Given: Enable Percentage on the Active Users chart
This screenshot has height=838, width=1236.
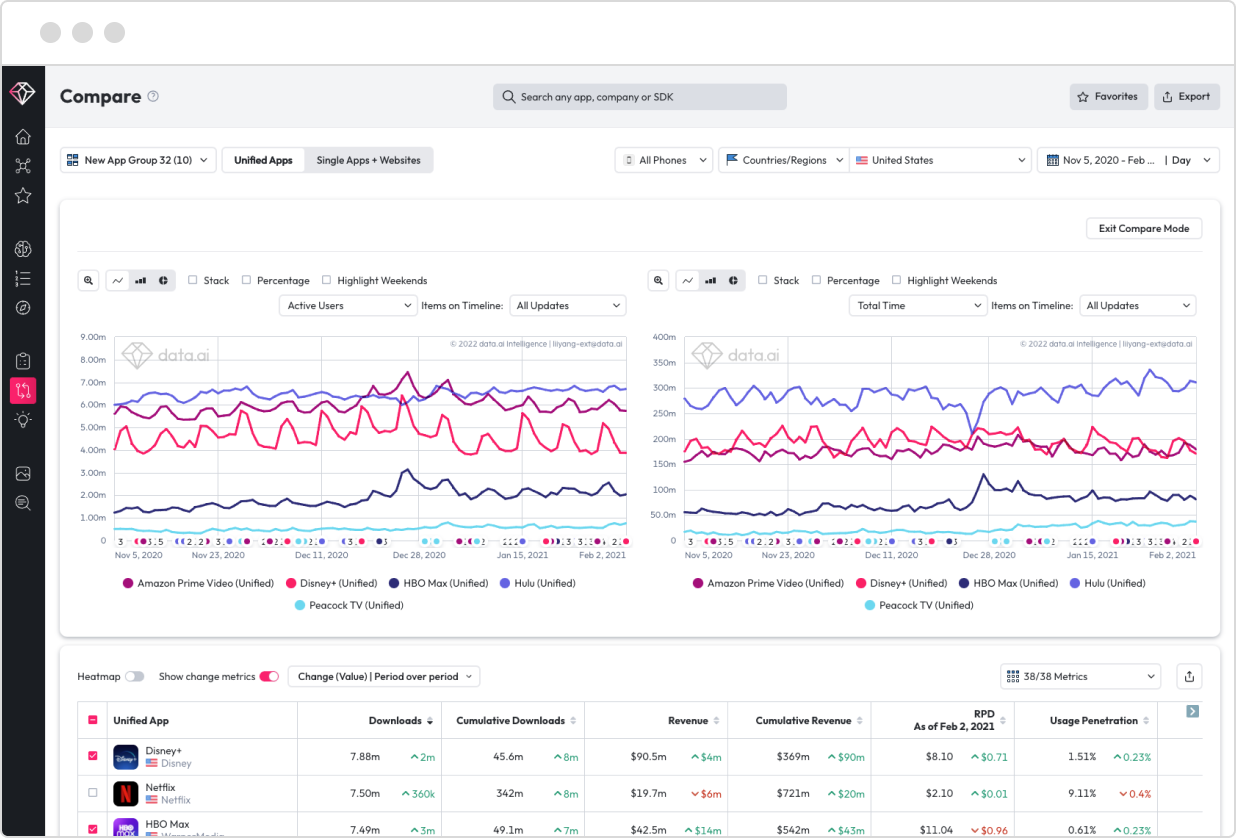Looking at the screenshot, I should click(x=246, y=281).
